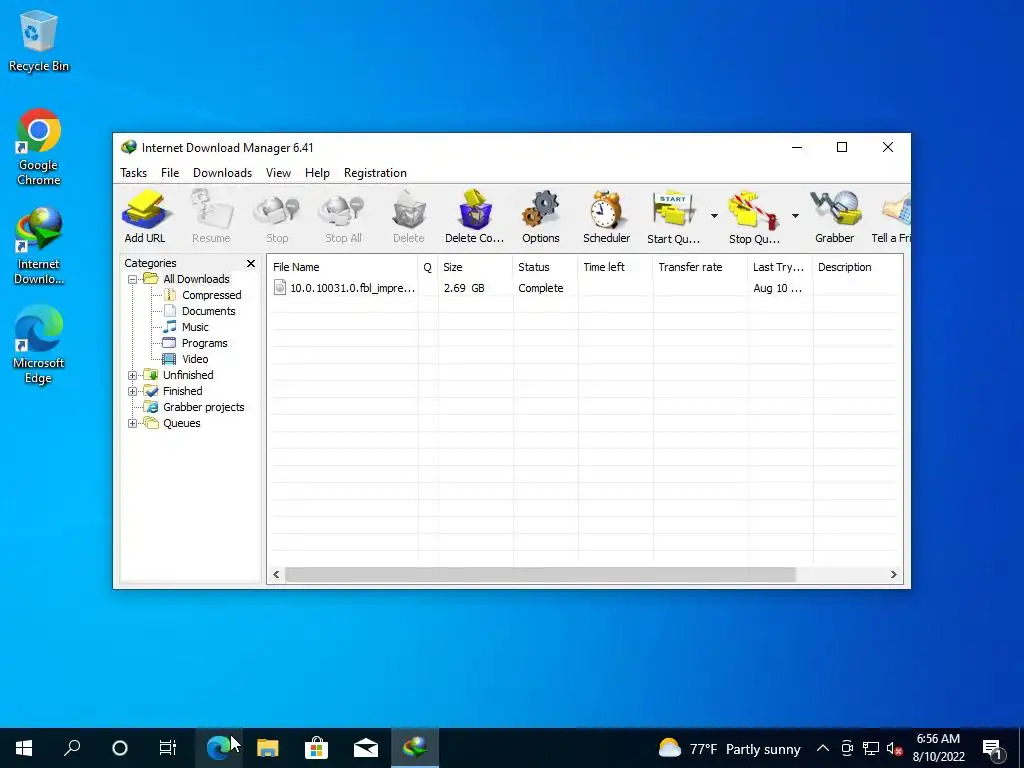The width and height of the screenshot is (1024, 768).
Task: Click the download list horizontal scrollbar thumb
Action: pyautogui.click(x=541, y=575)
